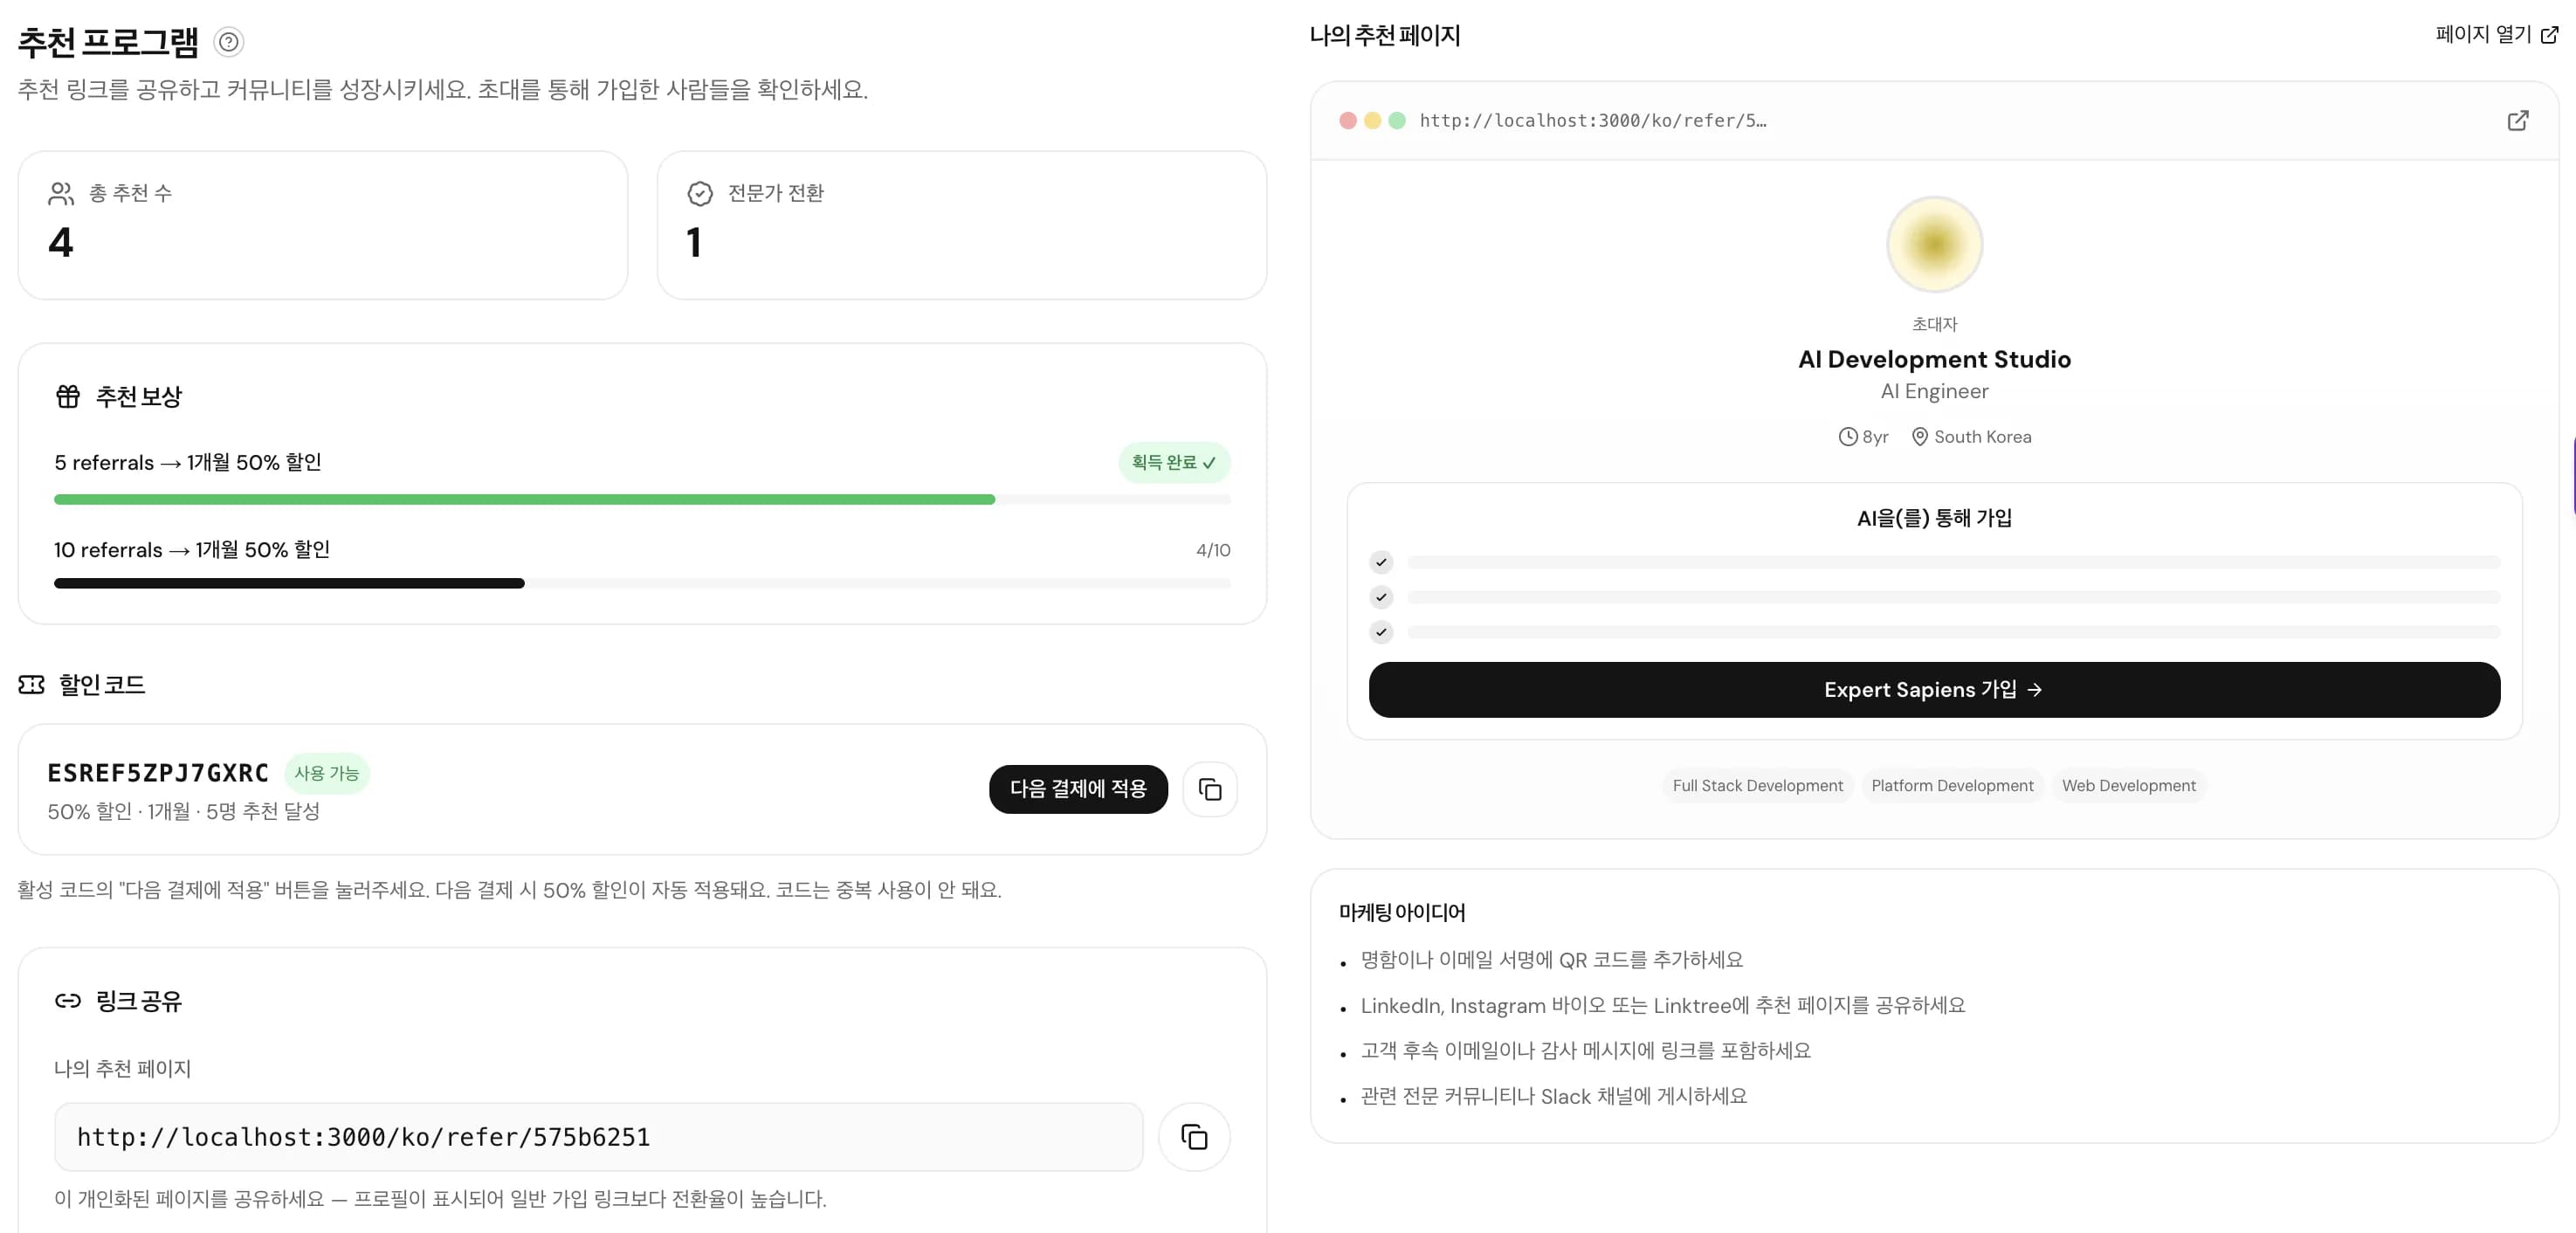Select the Full Stack Development tag
This screenshot has width=2576, height=1233.
click(1757, 786)
